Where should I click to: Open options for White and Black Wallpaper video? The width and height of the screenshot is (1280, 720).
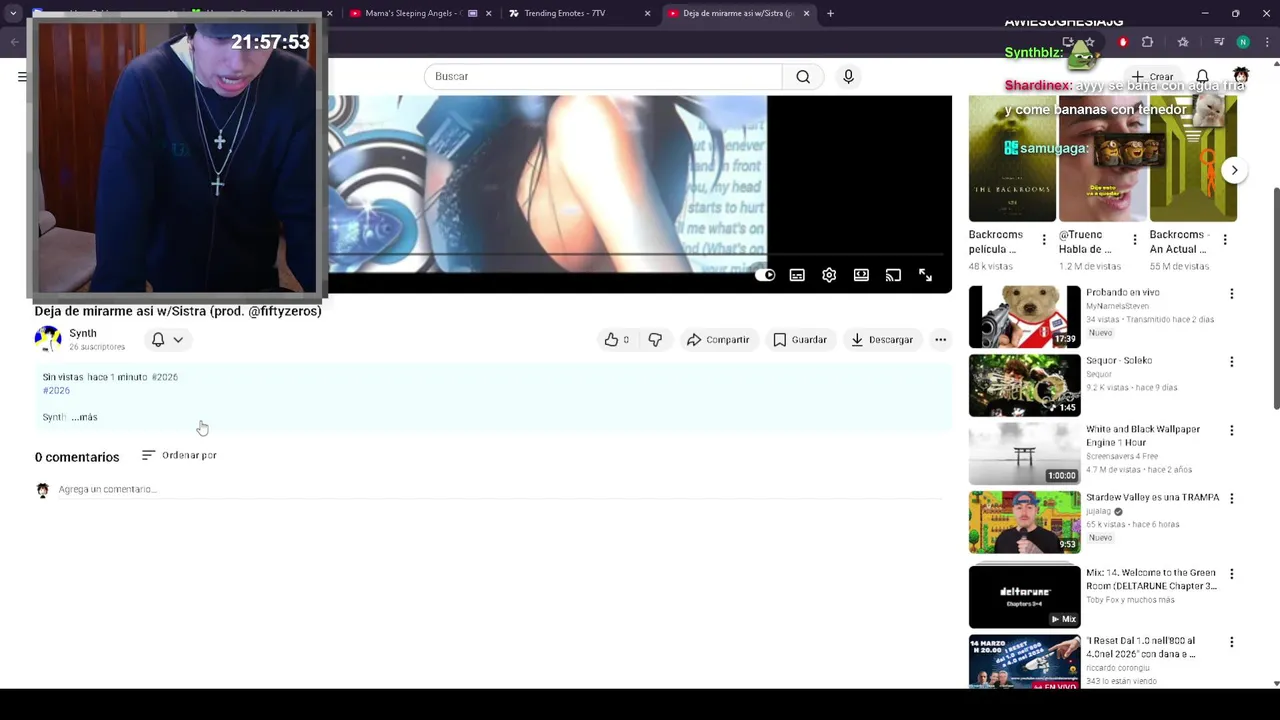click(1231, 431)
